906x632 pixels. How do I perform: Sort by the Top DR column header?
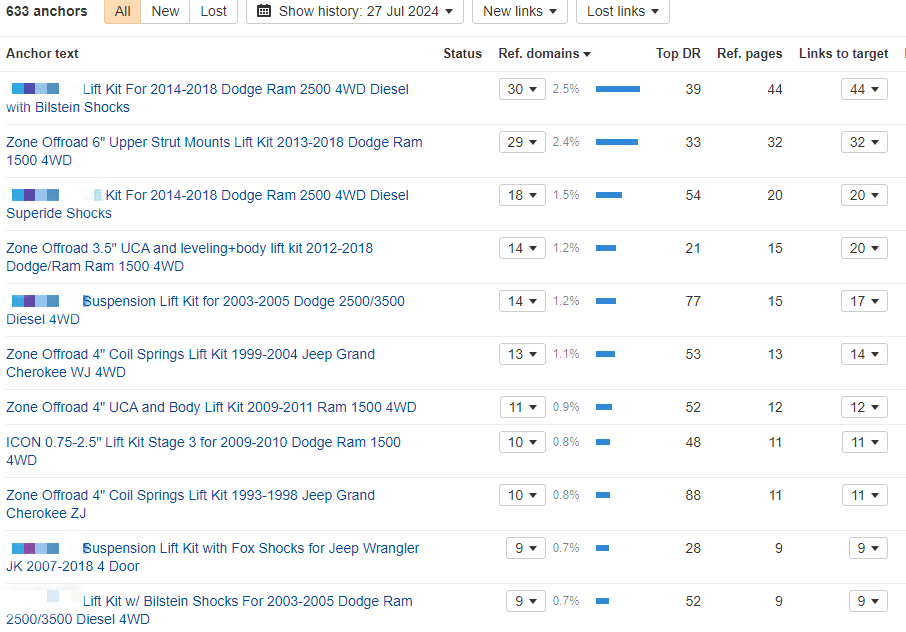[x=678, y=54]
